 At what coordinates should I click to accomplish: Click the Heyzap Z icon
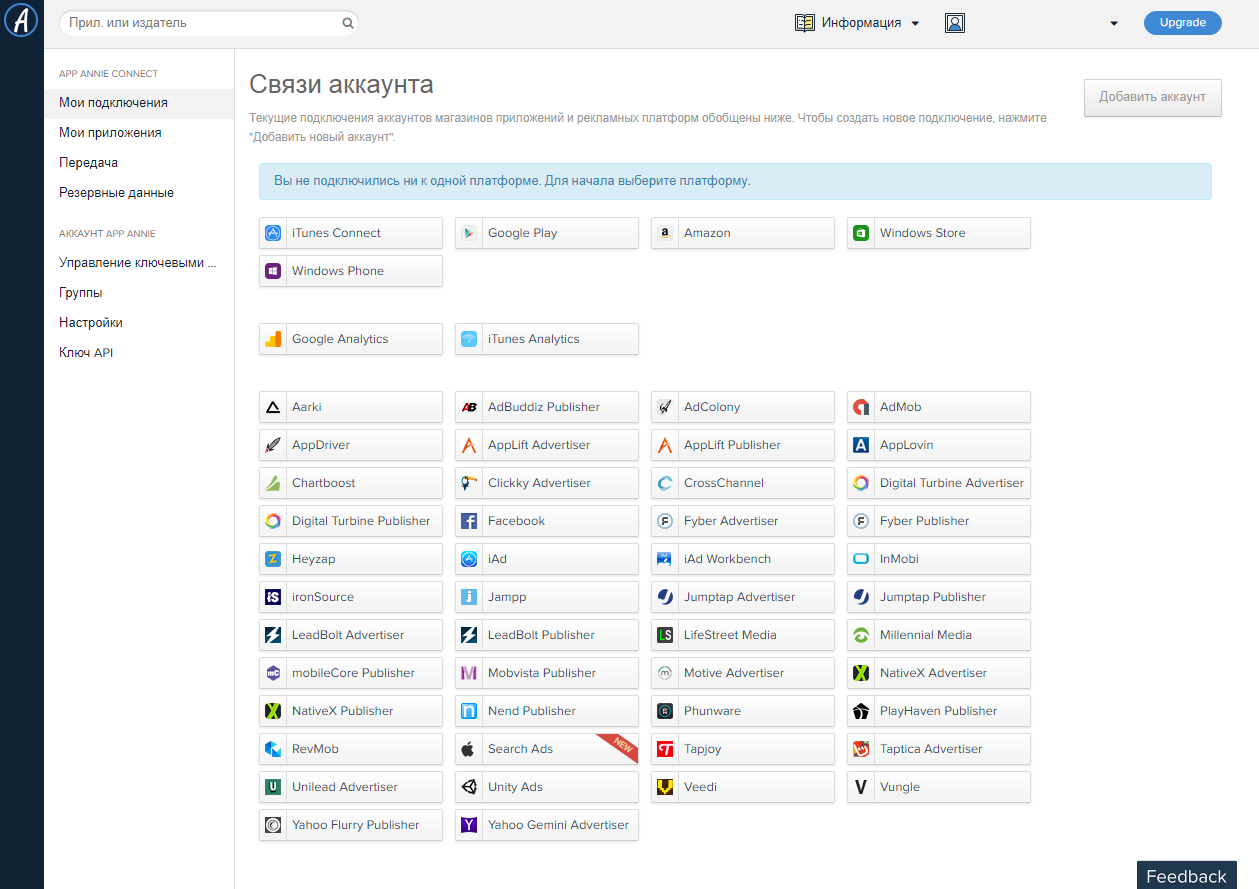click(x=273, y=559)
